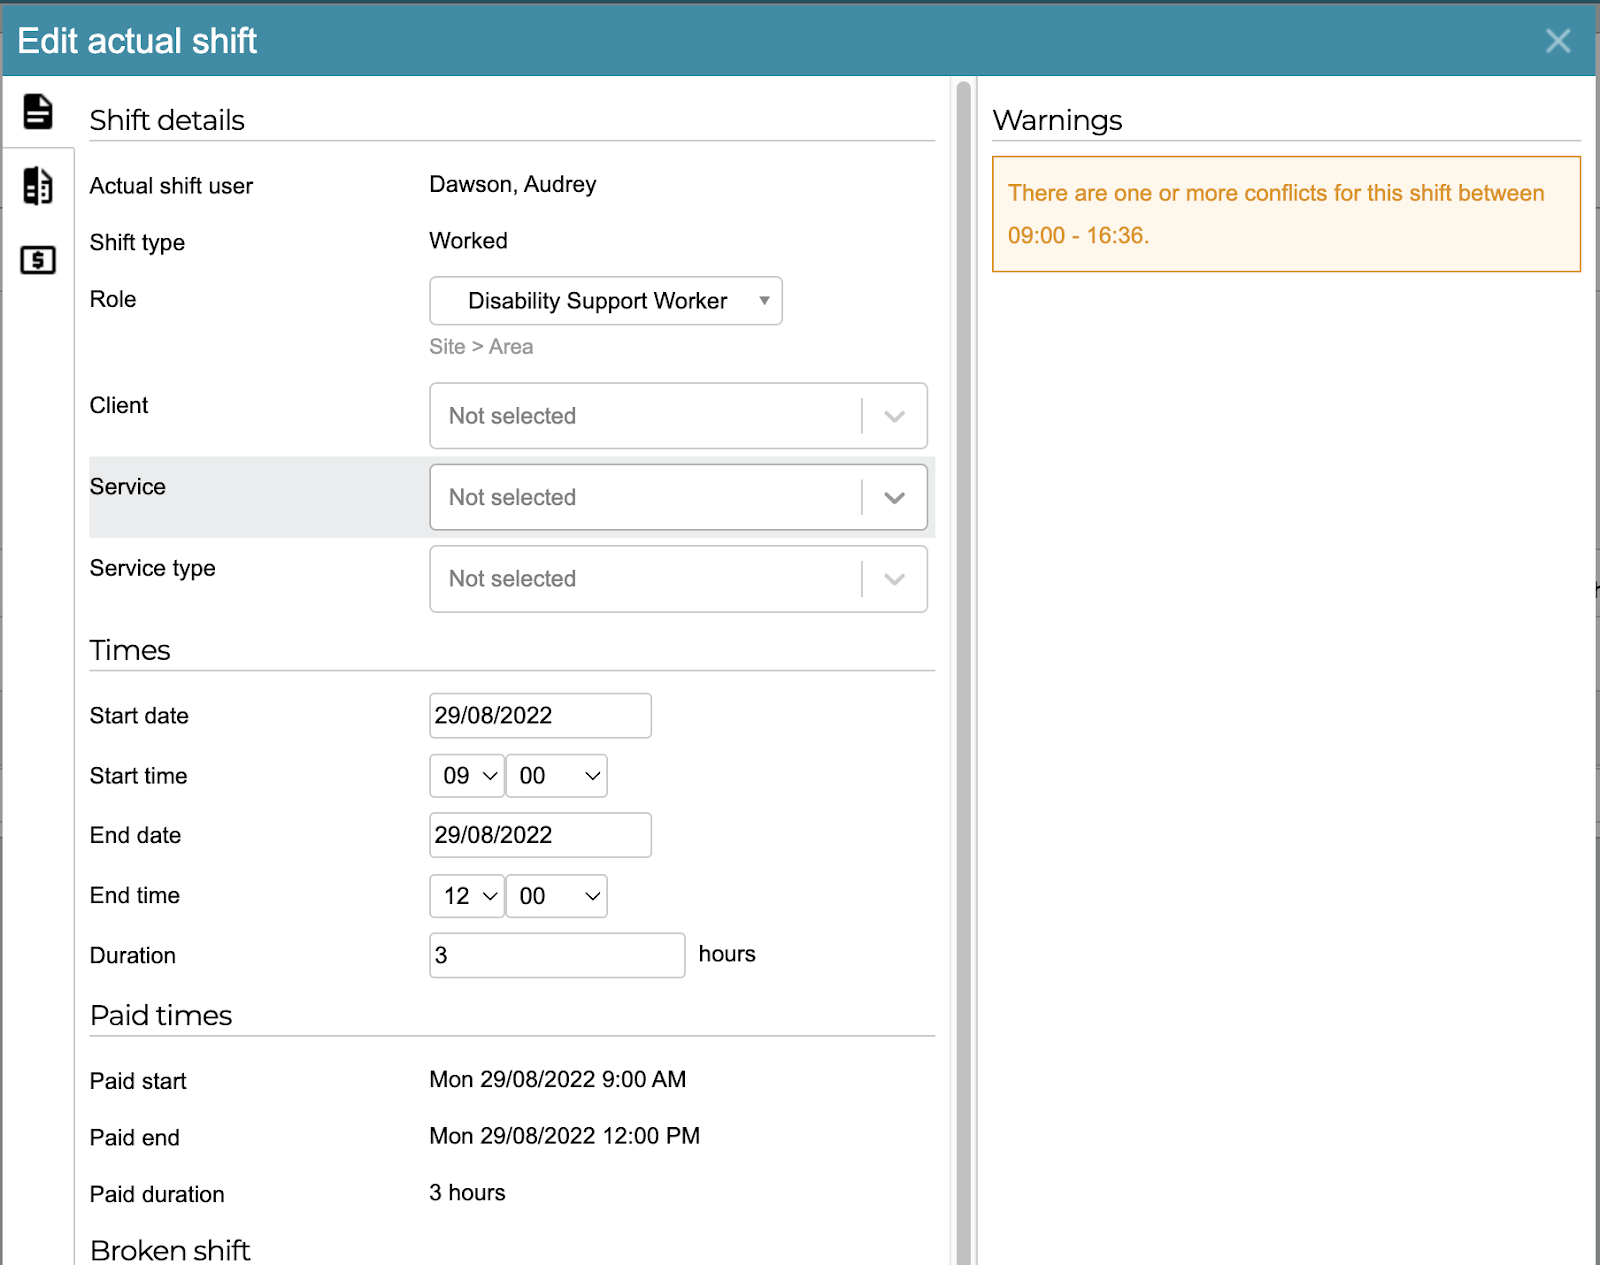Open the End time minutes dropdown
The image size is (1600, 1265).
[557, 896]
